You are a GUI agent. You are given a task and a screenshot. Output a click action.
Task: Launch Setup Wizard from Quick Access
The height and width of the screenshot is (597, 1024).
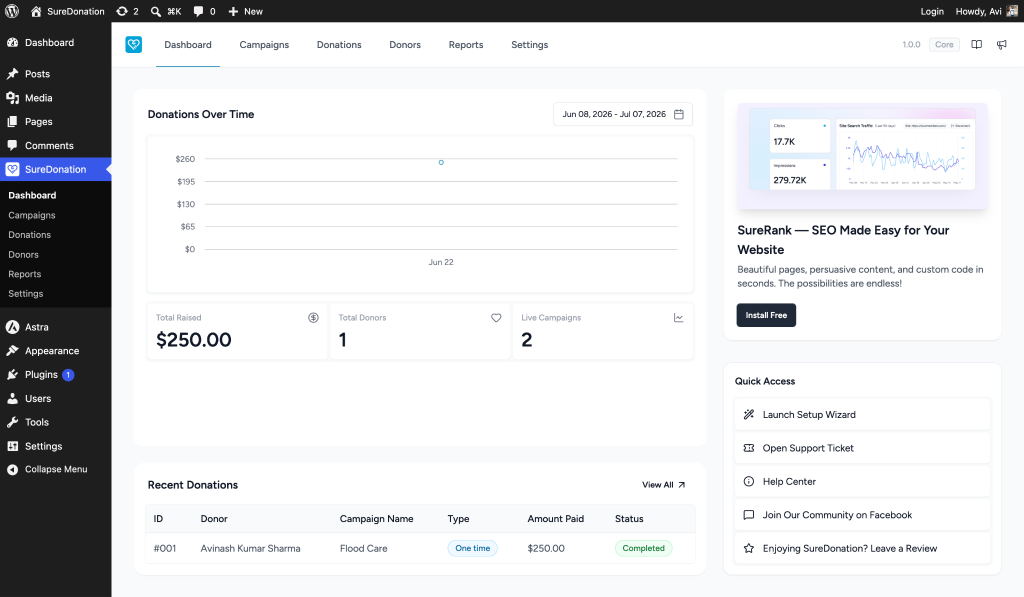pos(862,415)
